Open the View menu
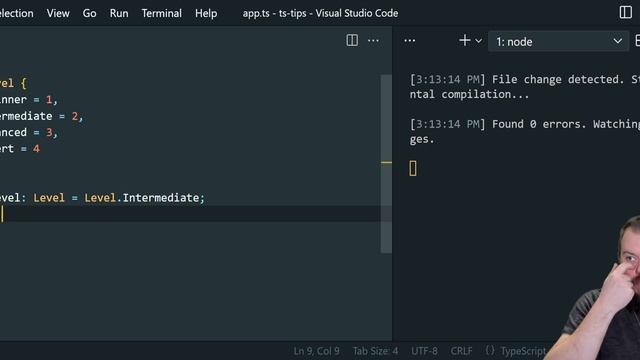This screenshot has width=640, height=360. [x=58, y=13]
